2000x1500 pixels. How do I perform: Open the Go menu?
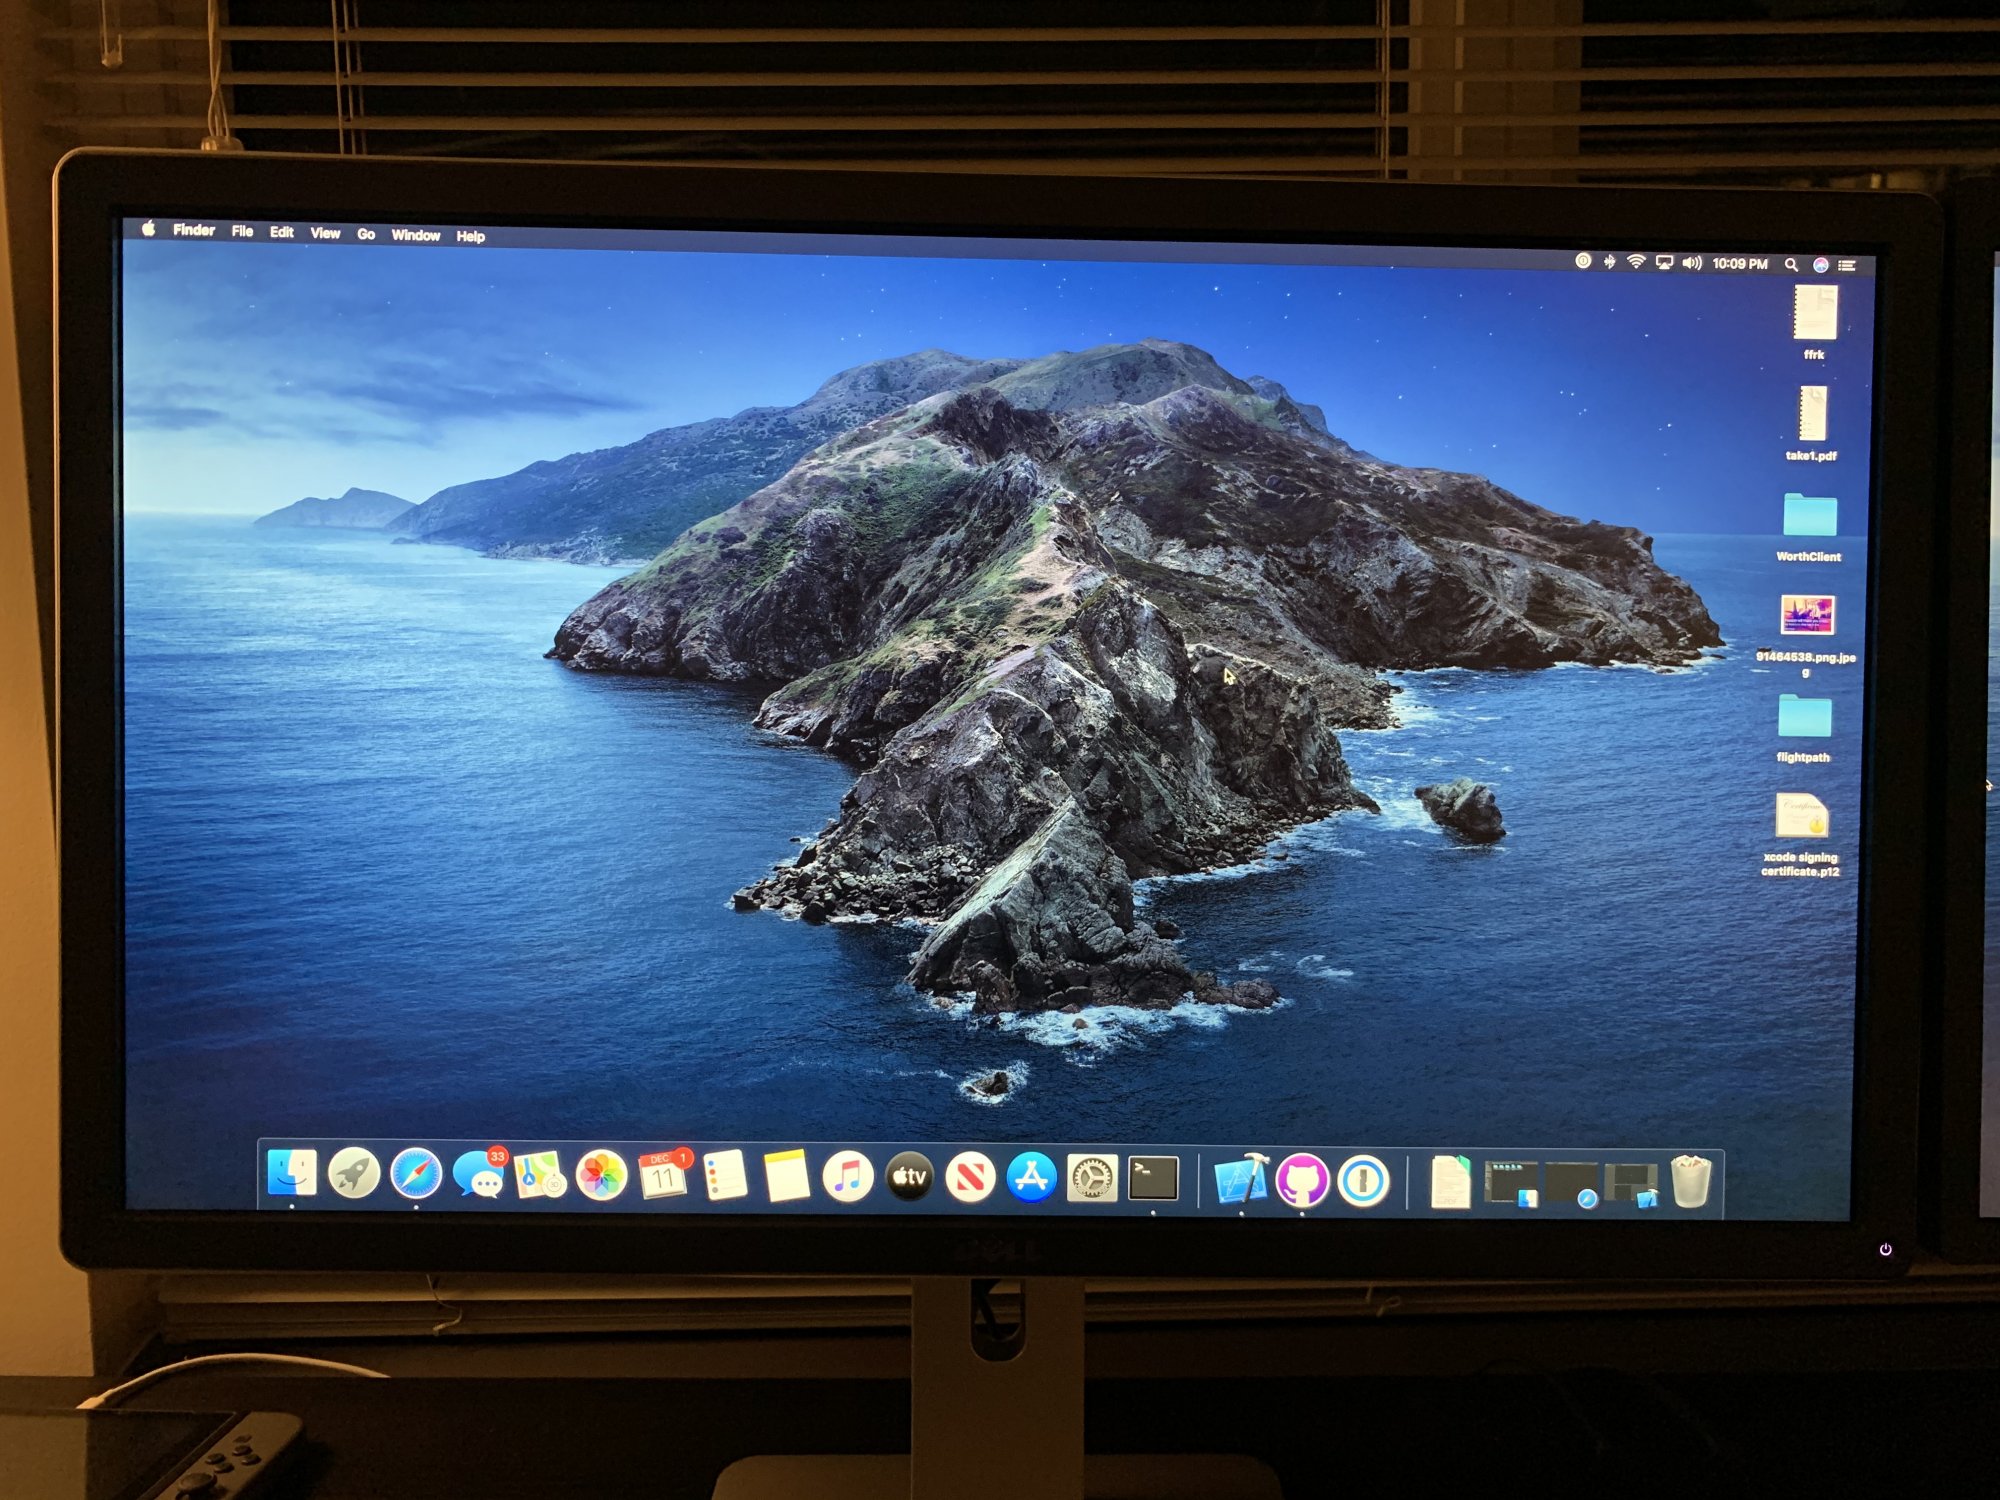366,234
